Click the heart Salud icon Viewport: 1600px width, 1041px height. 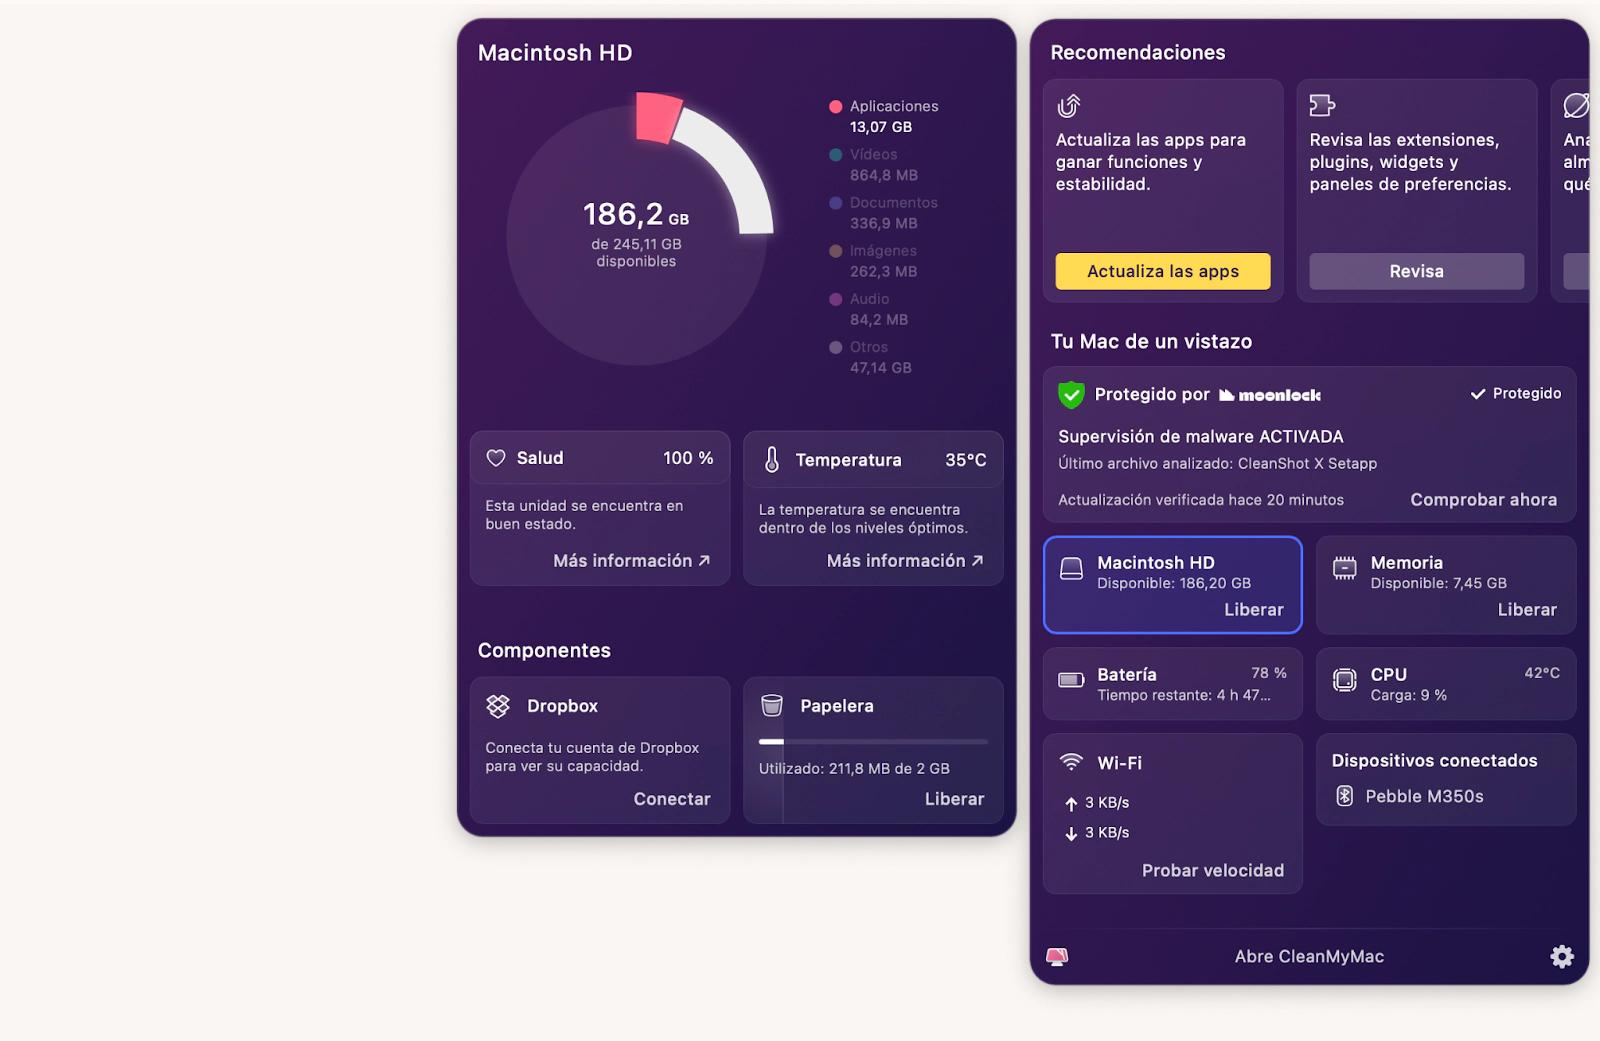pyautogui.click(x=496, y=458)
